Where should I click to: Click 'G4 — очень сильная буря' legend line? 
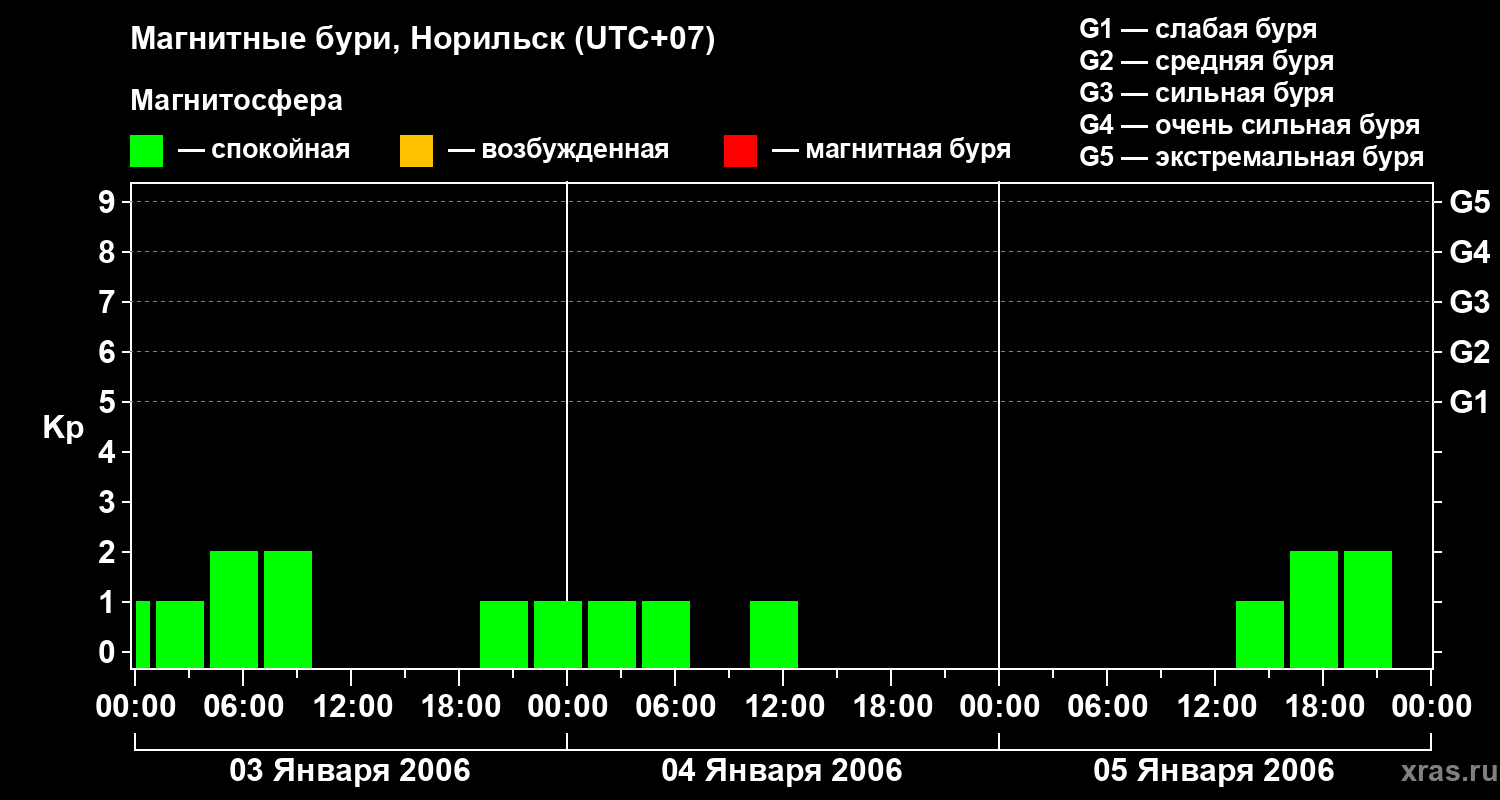click(1250, 125)
